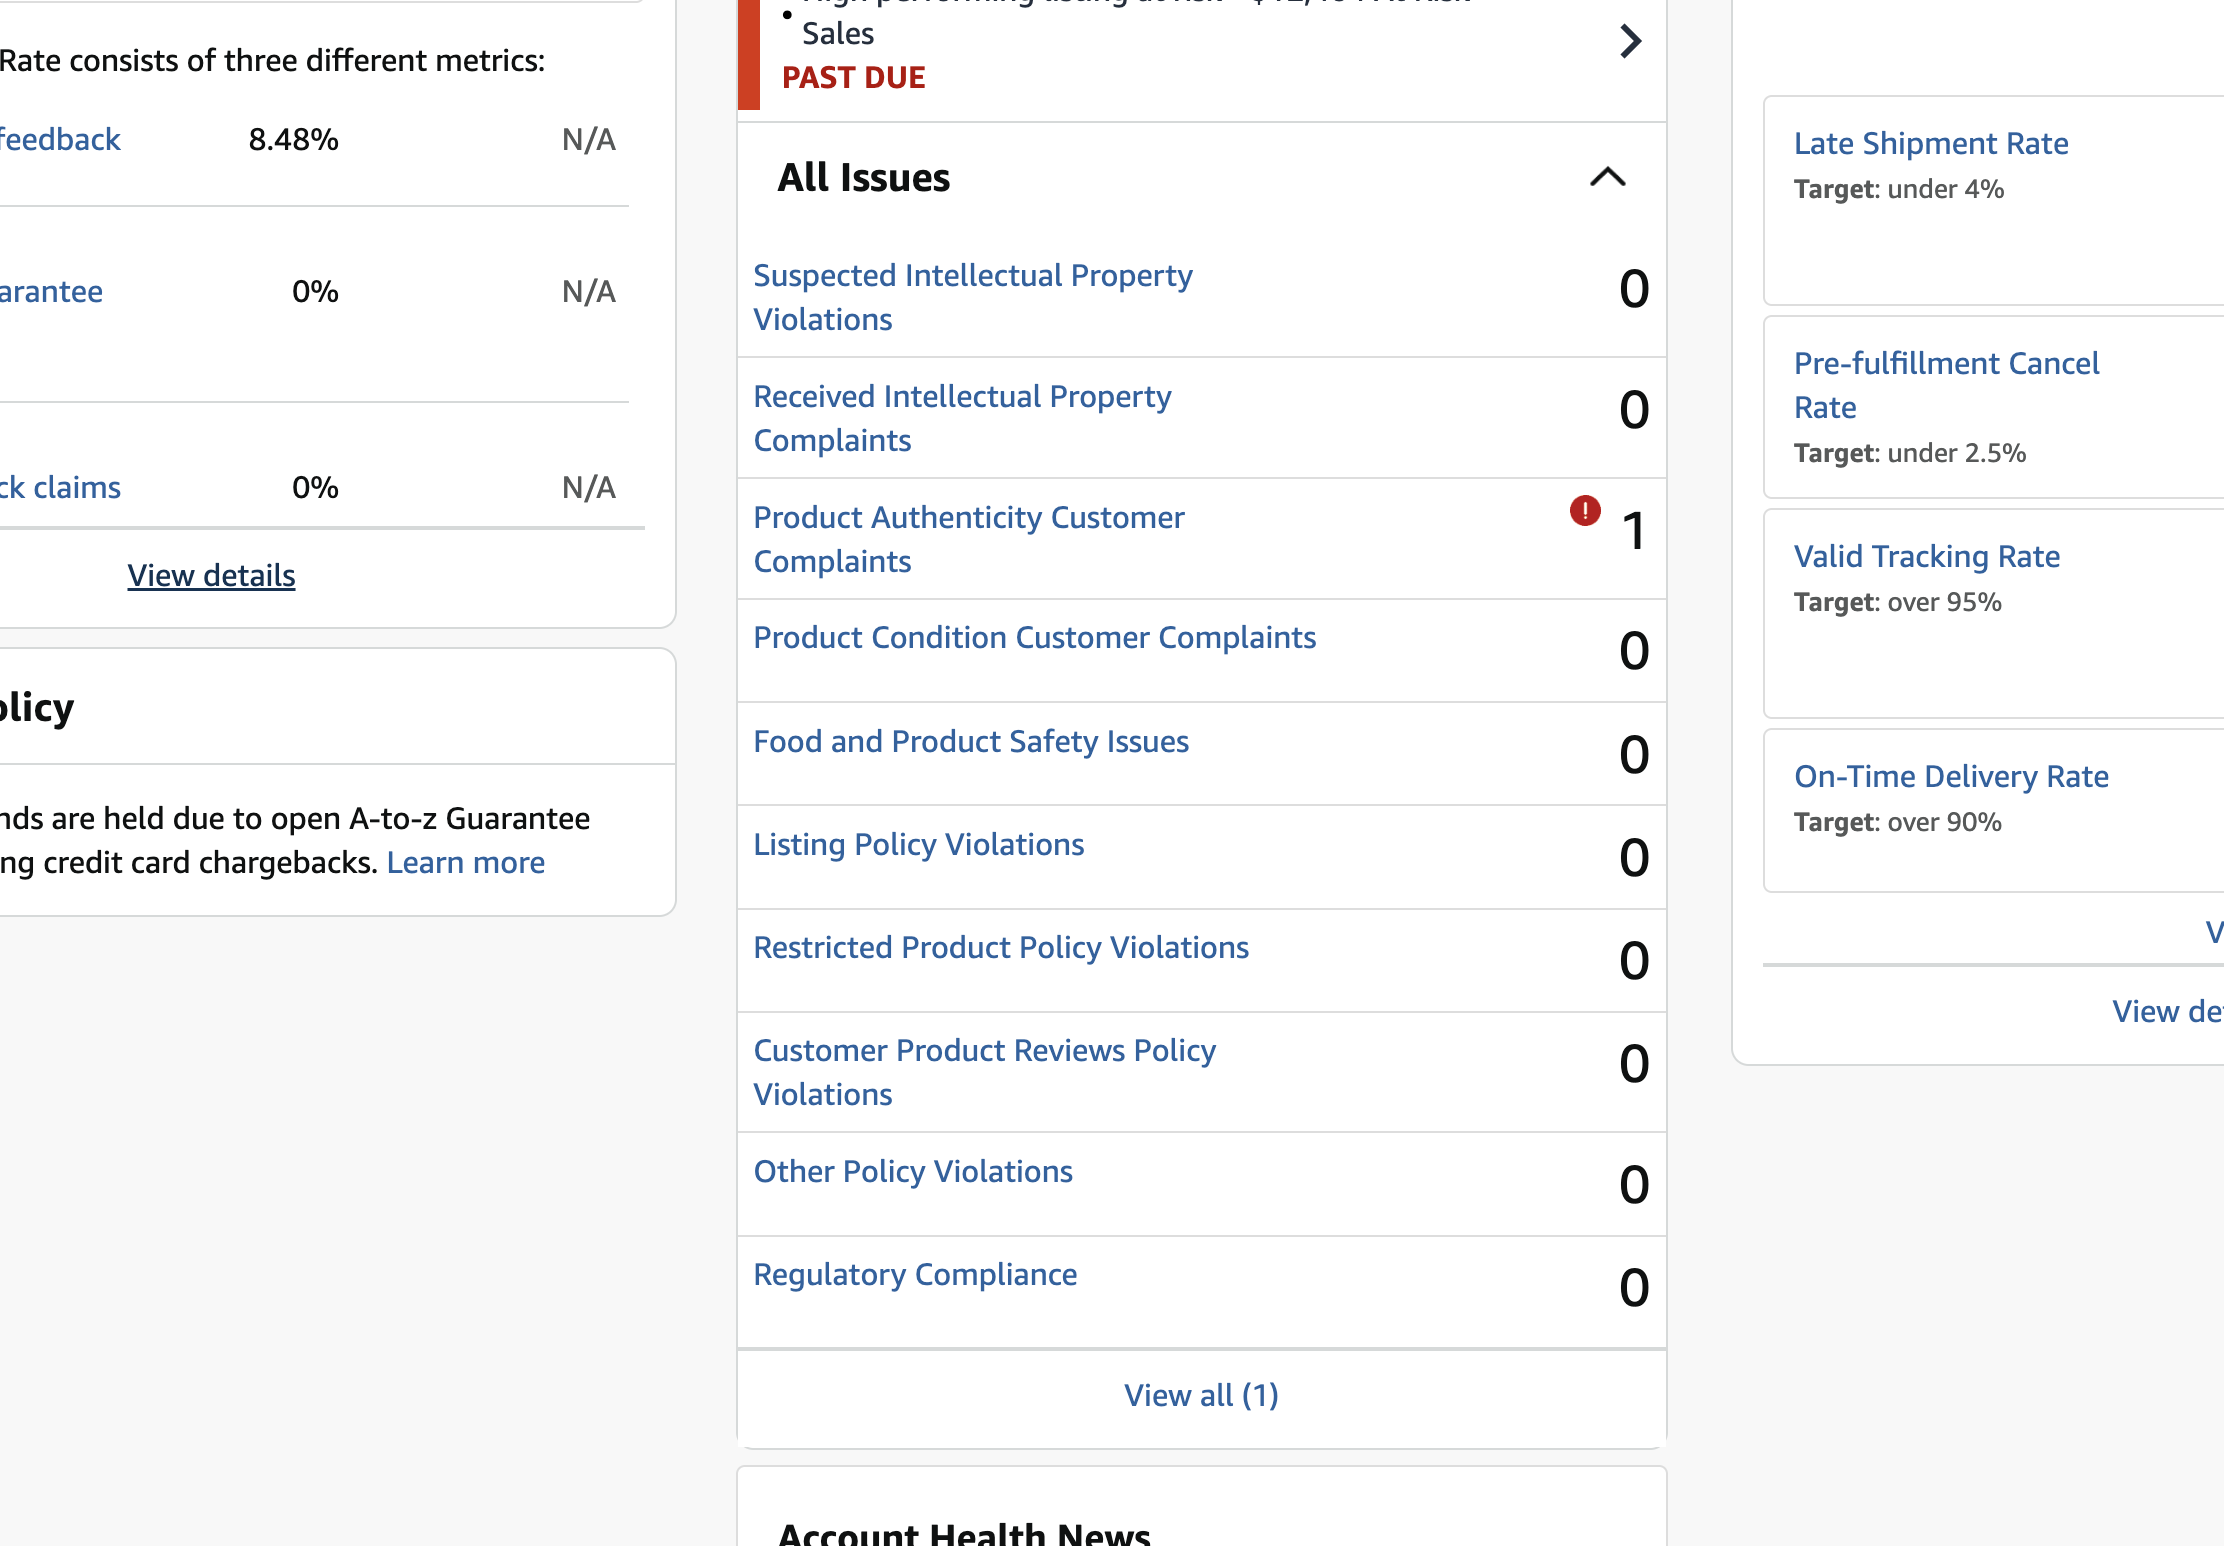Click the Account Health News heading
2224x1546 pixels.
coord(964,1533)
